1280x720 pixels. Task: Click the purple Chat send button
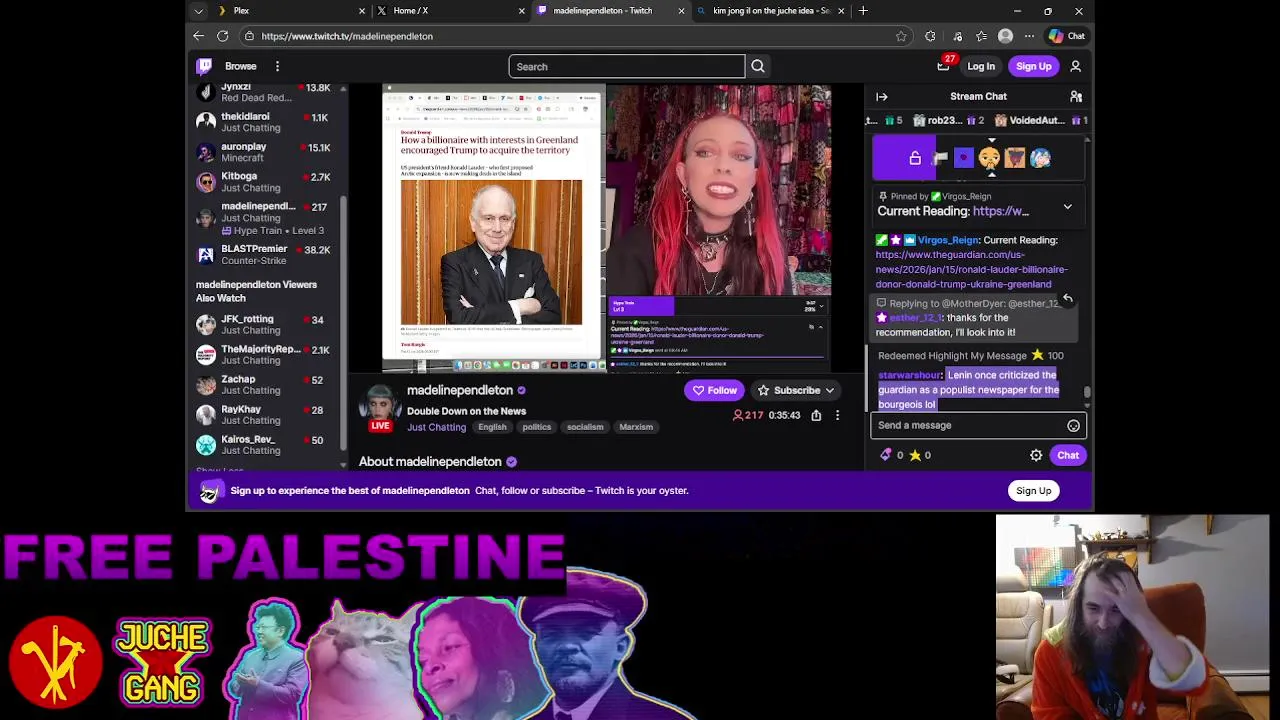point(1068,455)
